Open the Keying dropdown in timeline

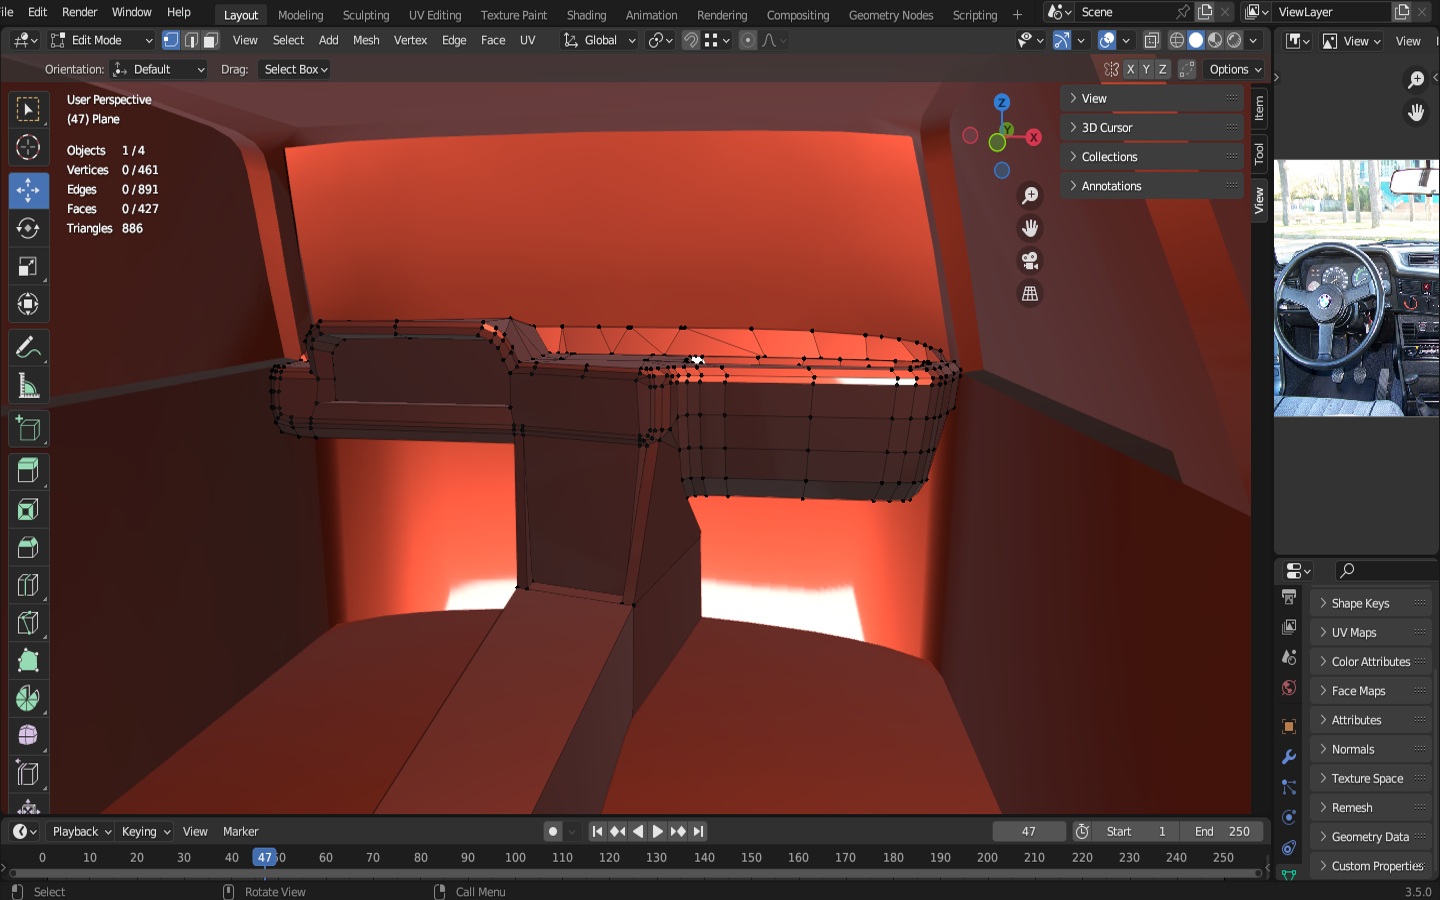point(145,831)
